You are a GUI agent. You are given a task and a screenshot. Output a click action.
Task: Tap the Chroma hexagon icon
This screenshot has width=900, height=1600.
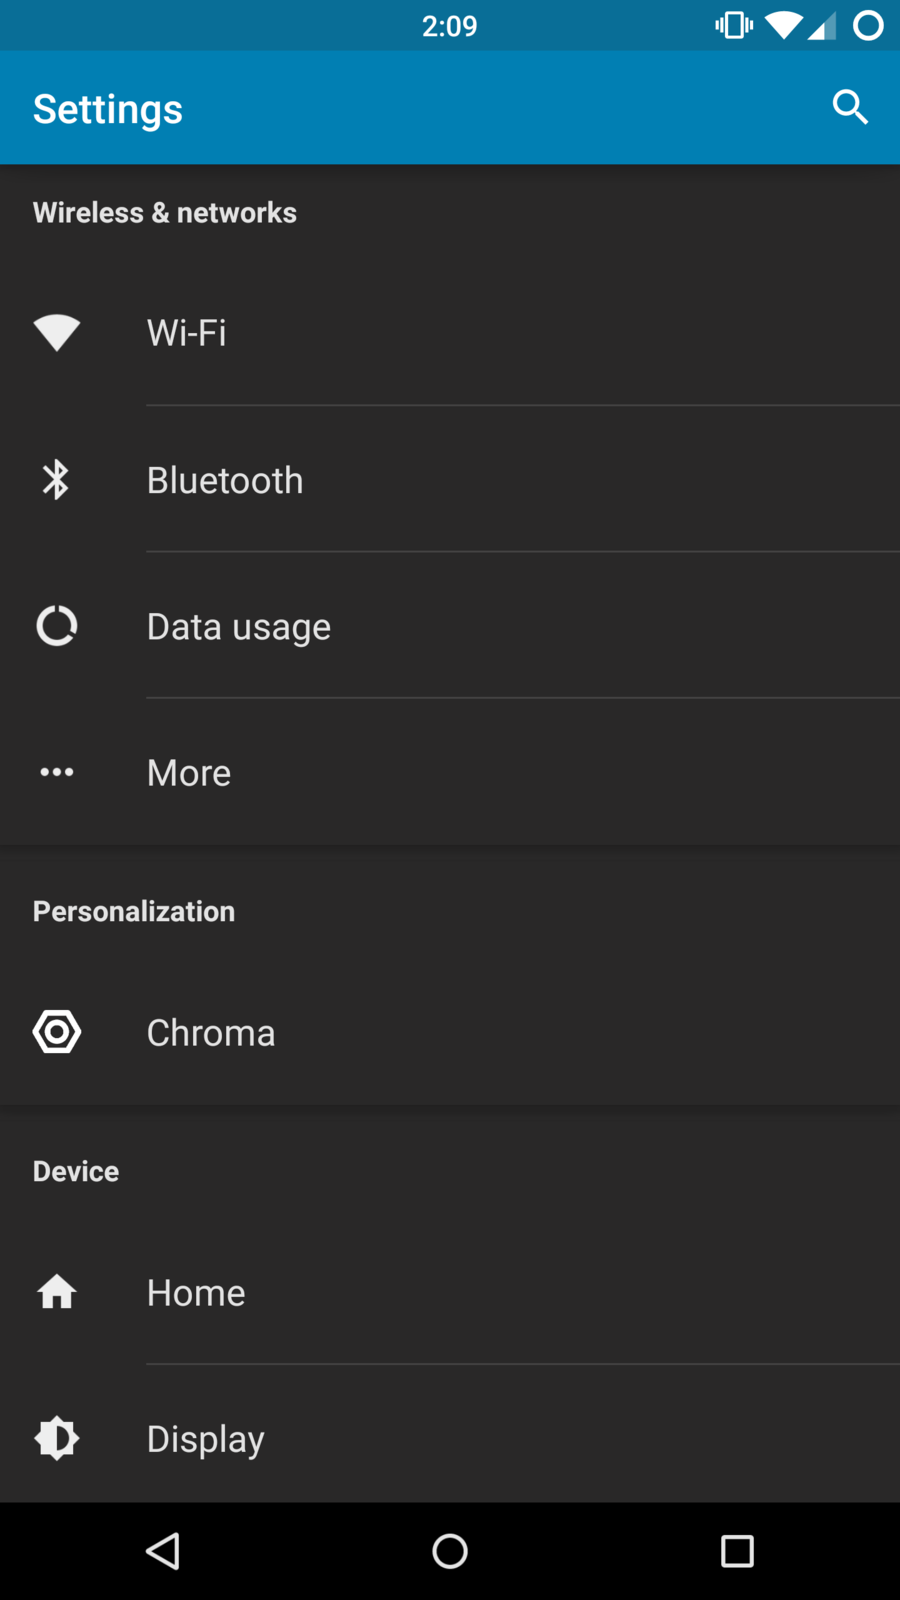tap(57, 1032)
